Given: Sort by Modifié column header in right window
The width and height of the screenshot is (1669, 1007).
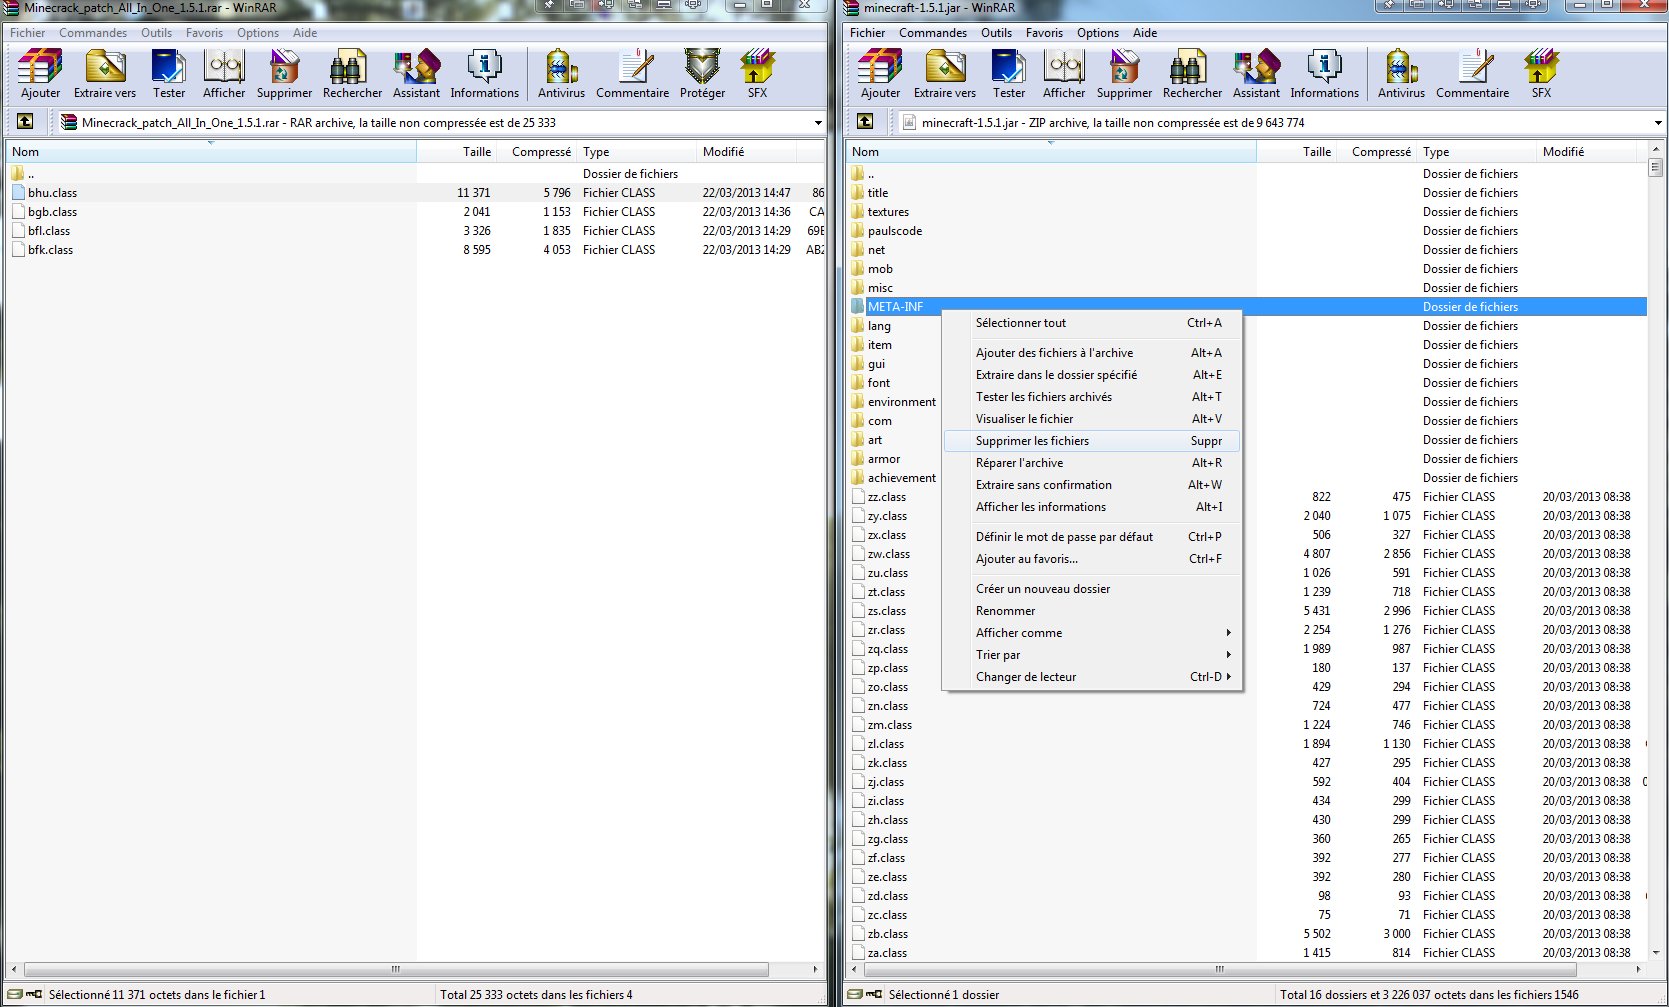Looking at the screenshot, I should click(1563, 152).
